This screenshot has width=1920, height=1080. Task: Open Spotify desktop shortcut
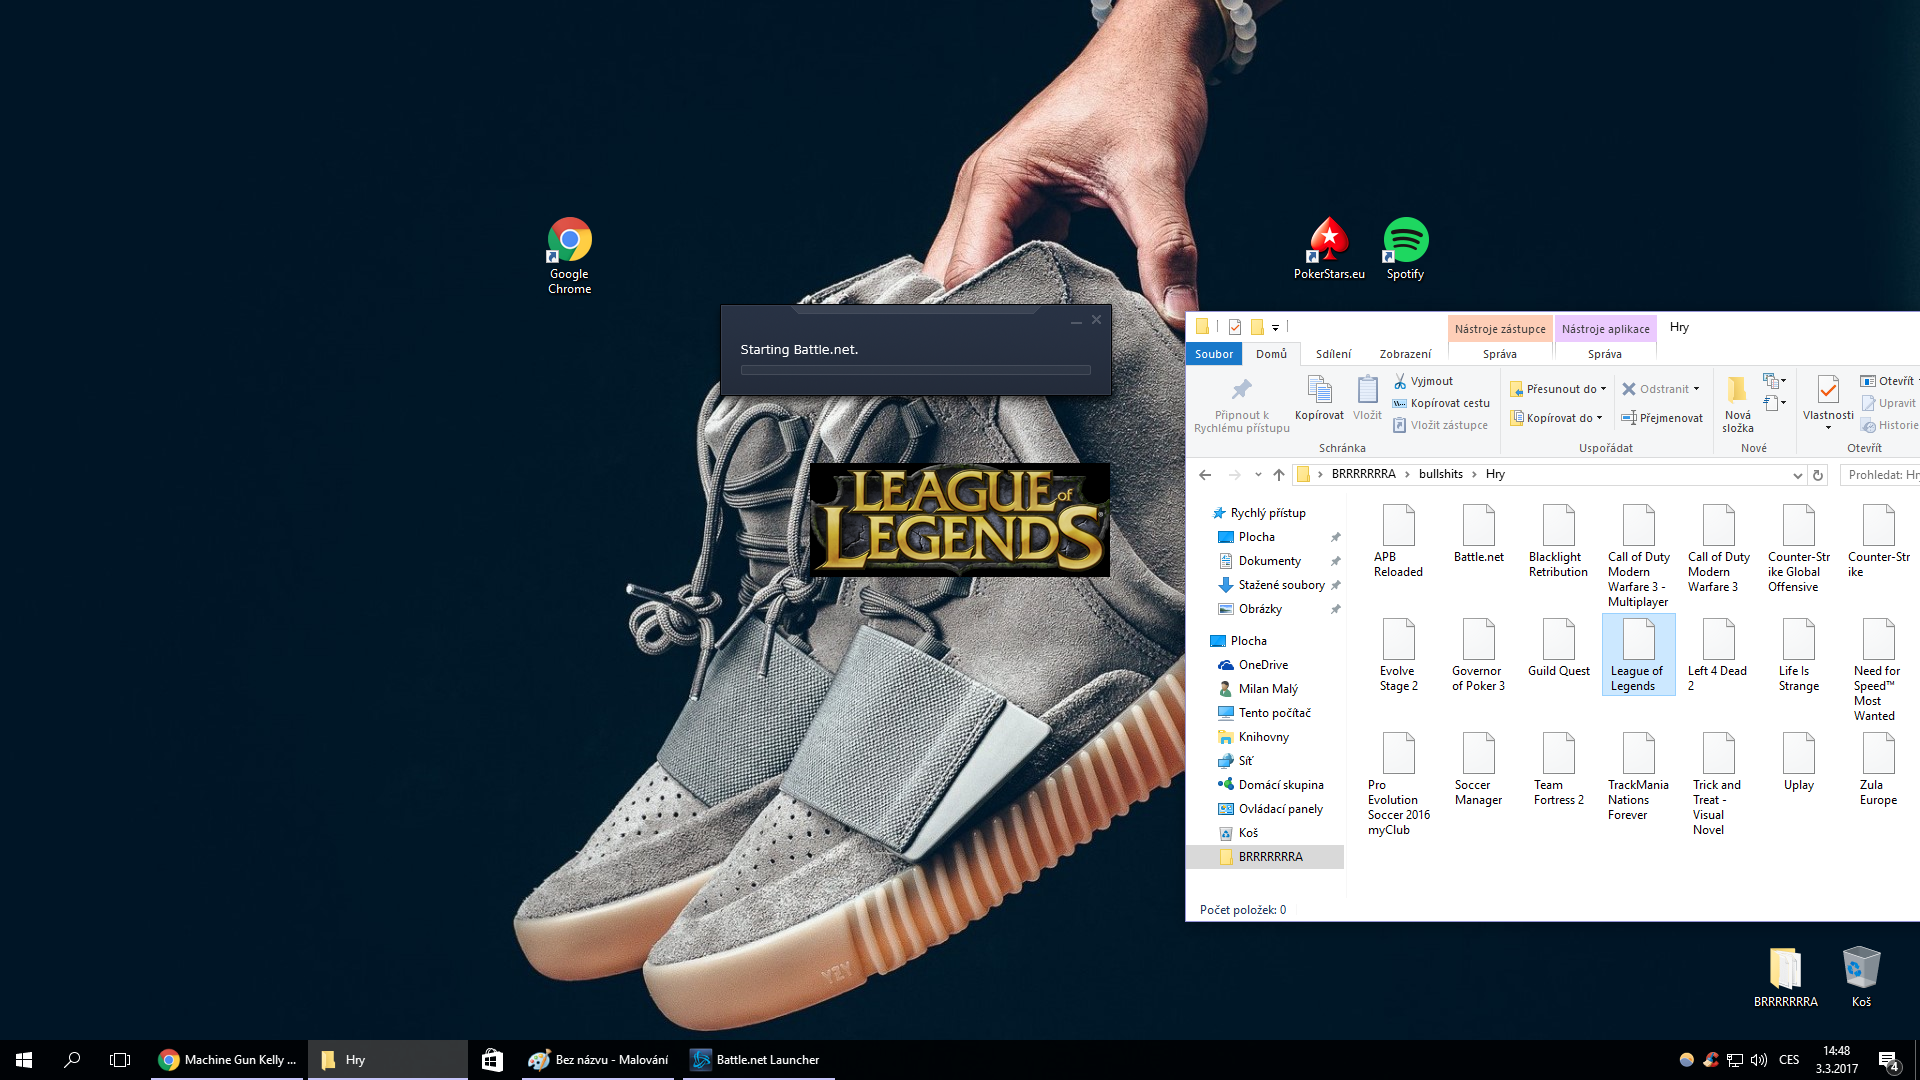point(1405,241)
